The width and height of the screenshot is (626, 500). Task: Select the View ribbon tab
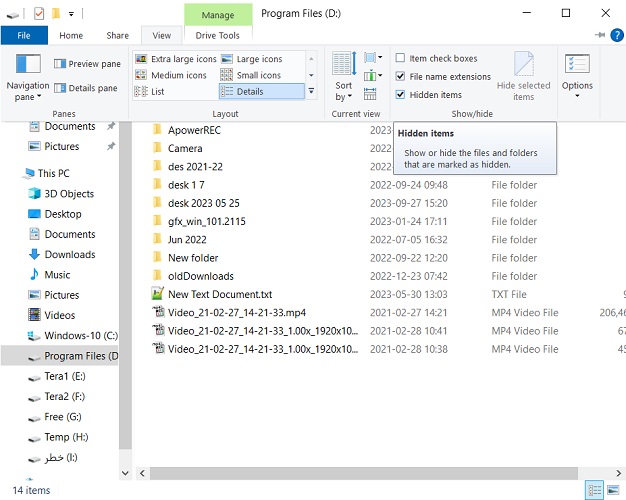coord(161,36)
